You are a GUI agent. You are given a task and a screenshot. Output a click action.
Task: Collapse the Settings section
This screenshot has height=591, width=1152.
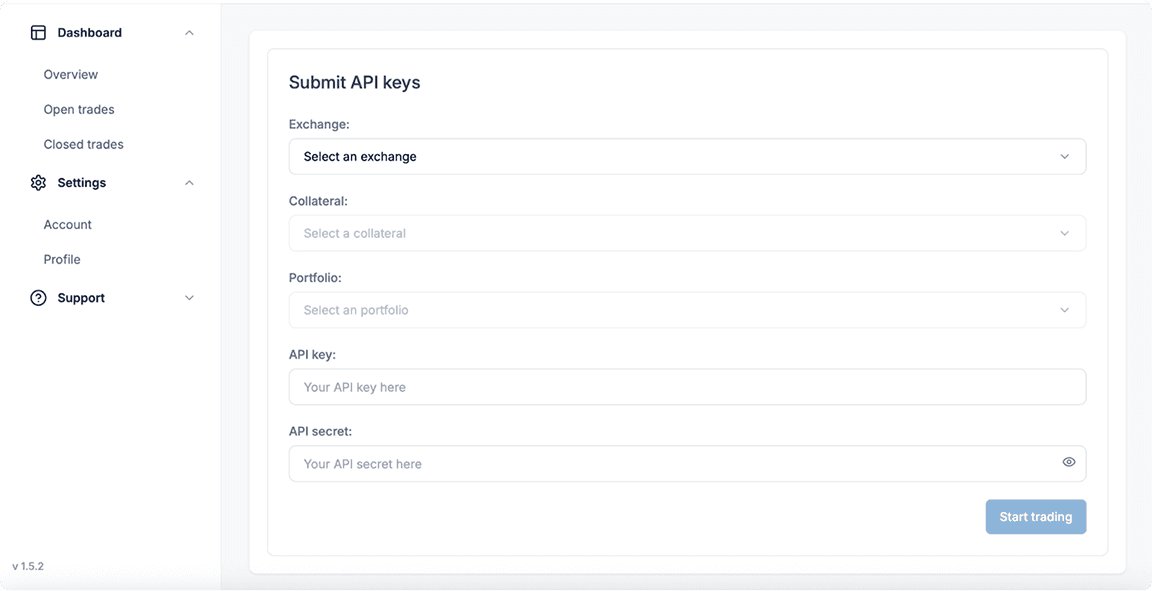[189, 182]
